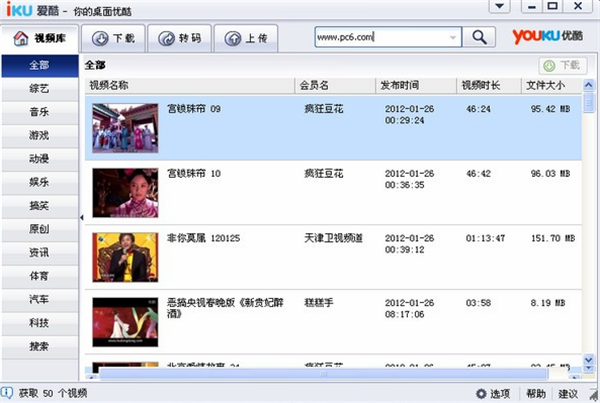Click in the www.pc6.com search field

pyautogui.click(x=378, y=37)
